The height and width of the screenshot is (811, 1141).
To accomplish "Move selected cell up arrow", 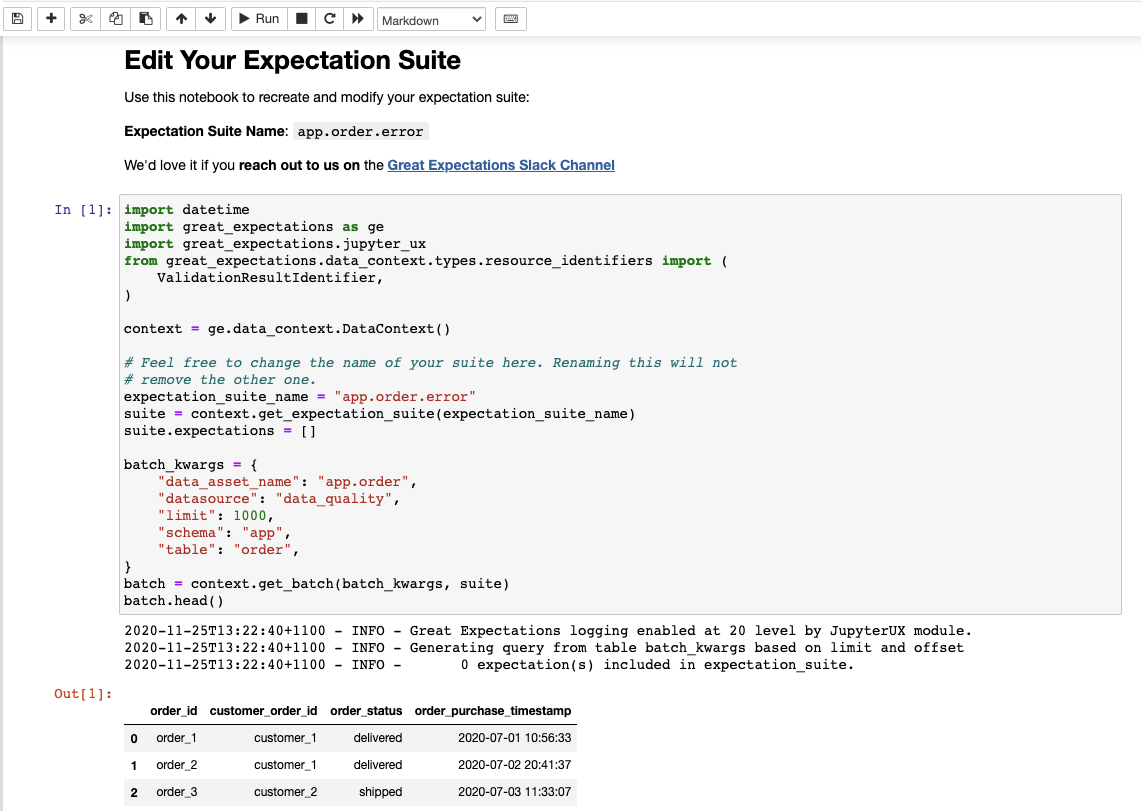I will (181, 19).
